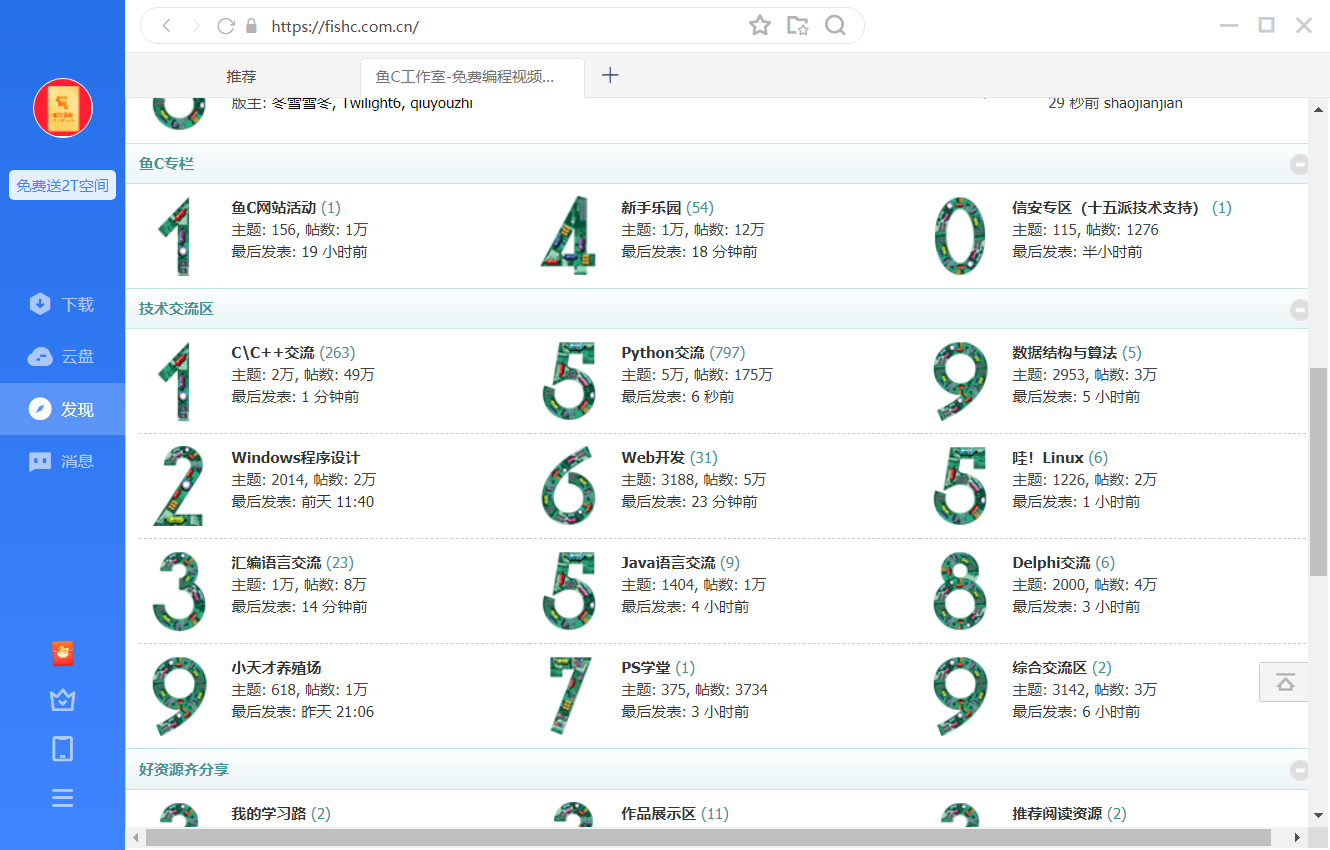Bookmark page with the star icon

point(760,26)
